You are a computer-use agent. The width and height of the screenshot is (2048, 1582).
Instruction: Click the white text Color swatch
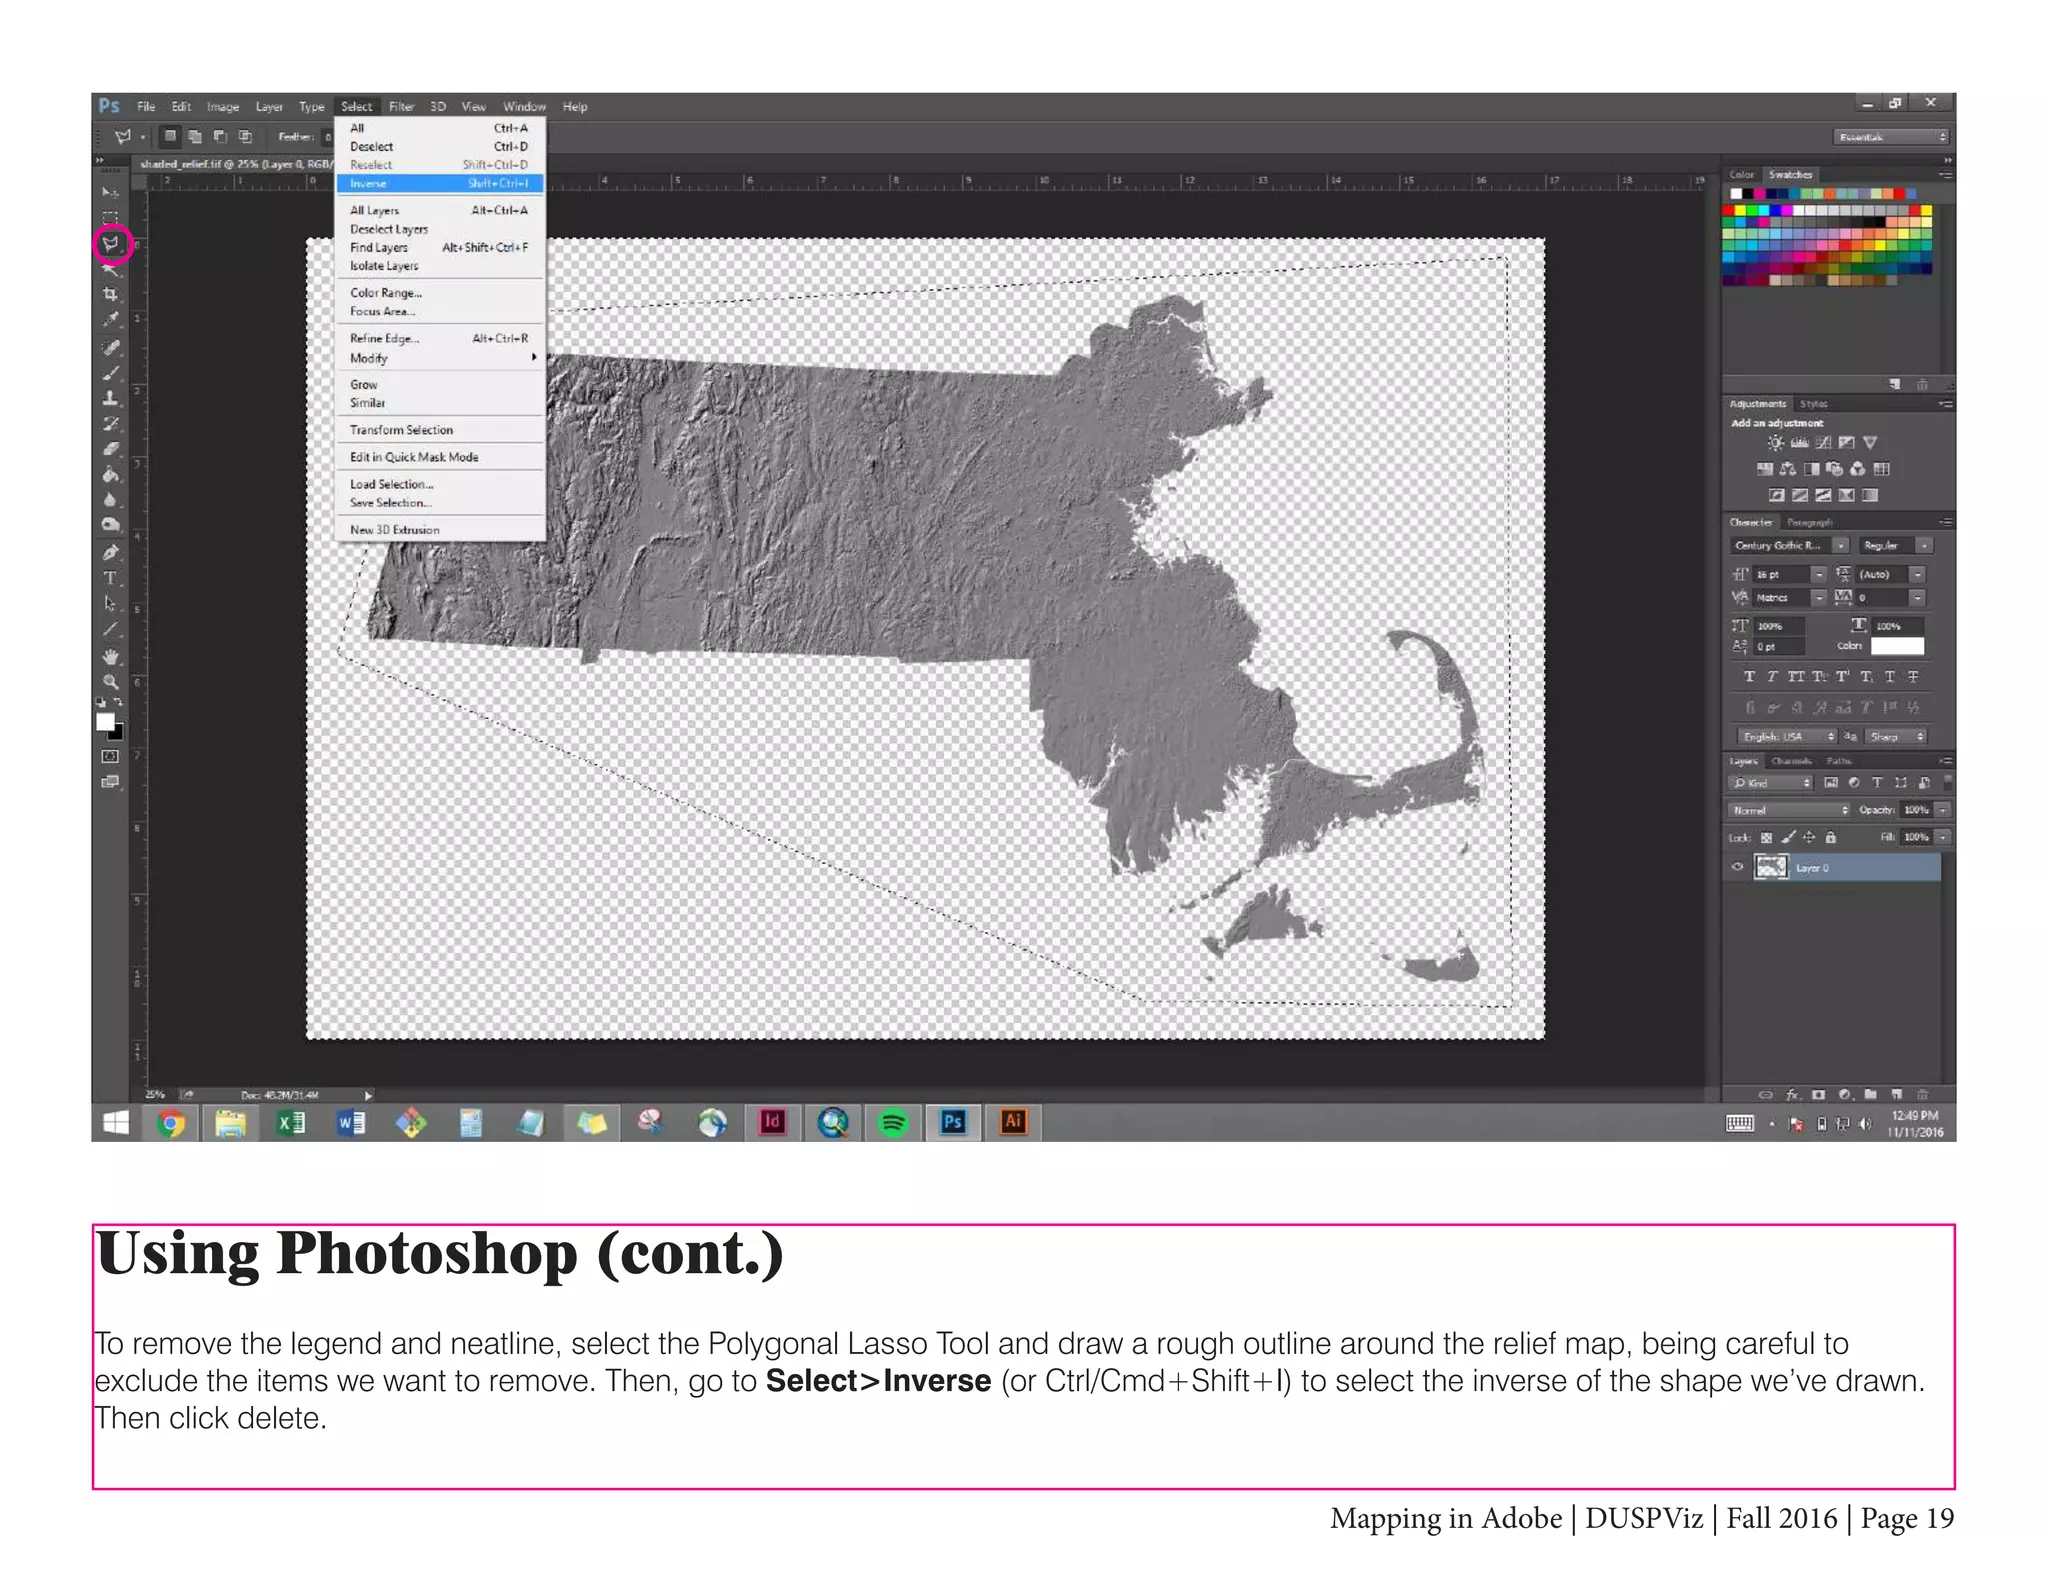click(1897, 646)
